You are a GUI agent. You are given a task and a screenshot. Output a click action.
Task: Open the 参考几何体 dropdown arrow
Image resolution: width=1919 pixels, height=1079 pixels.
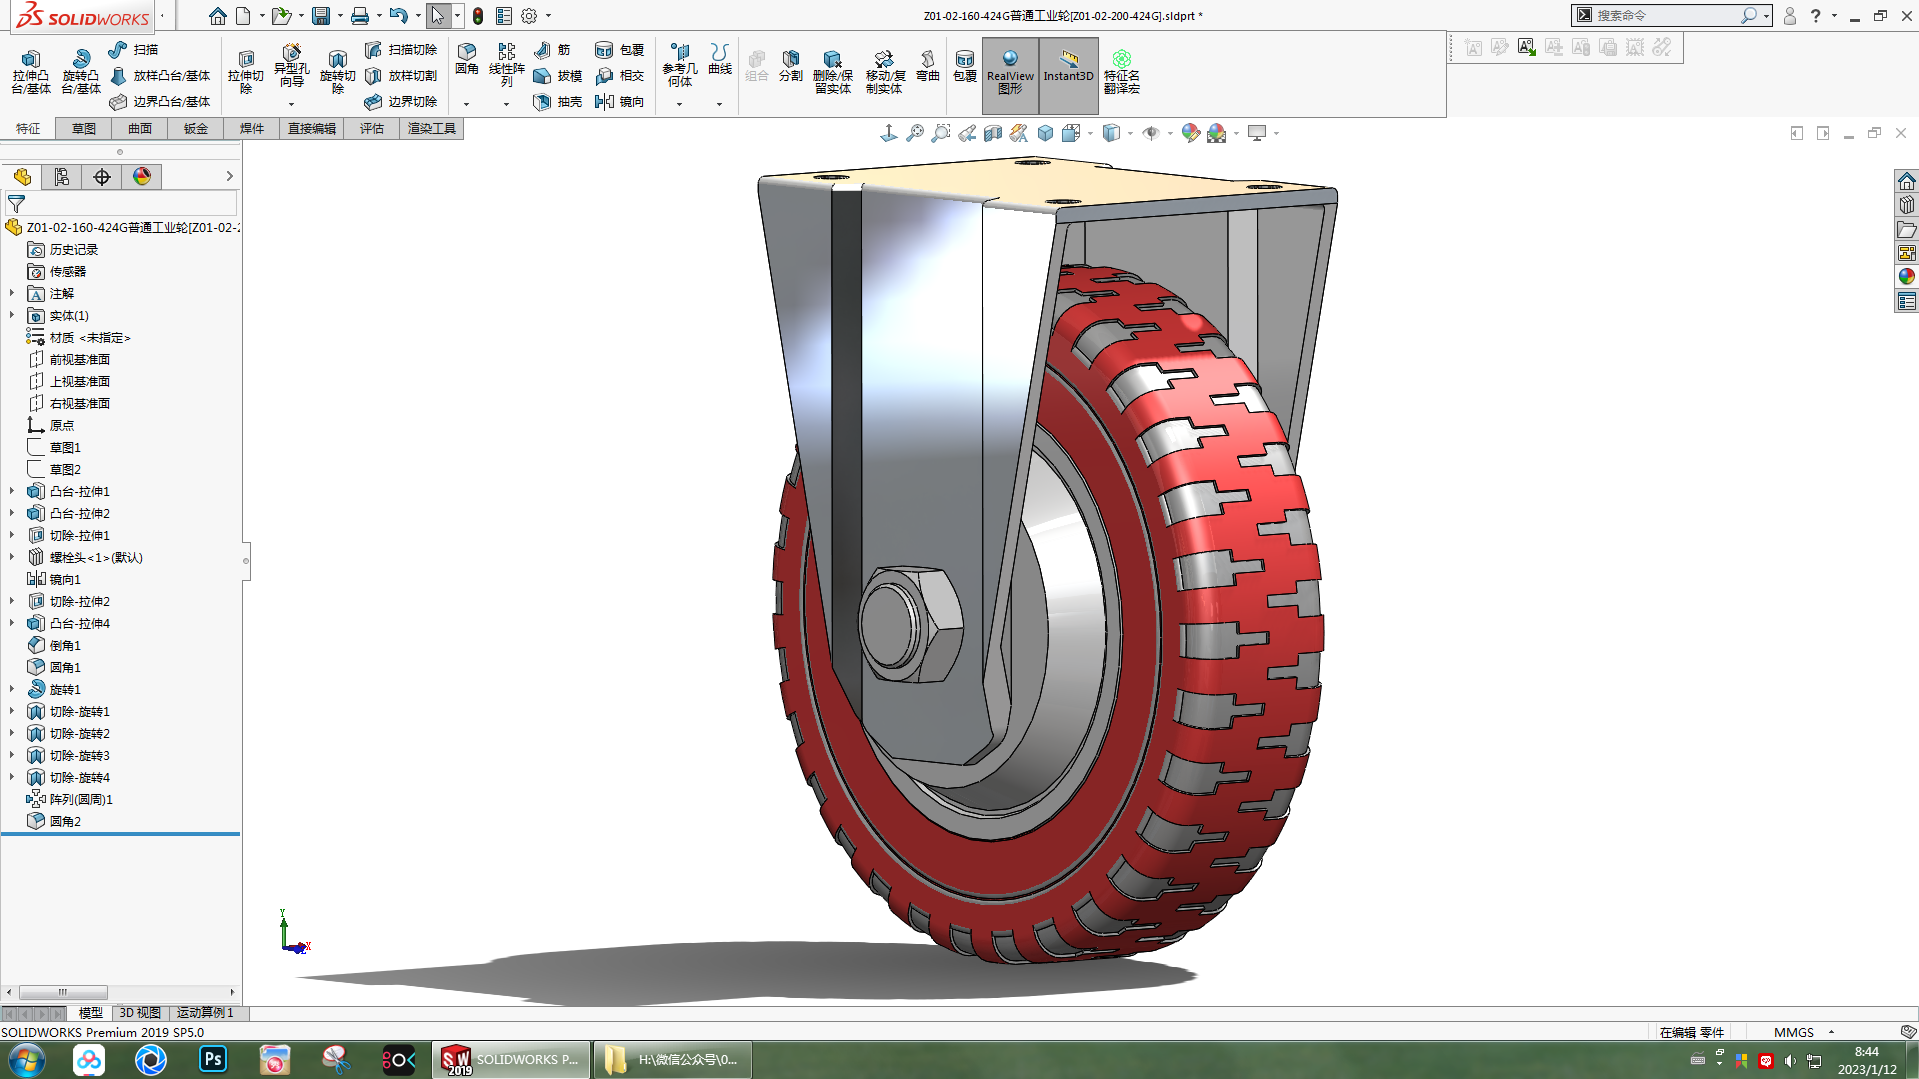pos(680,104)
